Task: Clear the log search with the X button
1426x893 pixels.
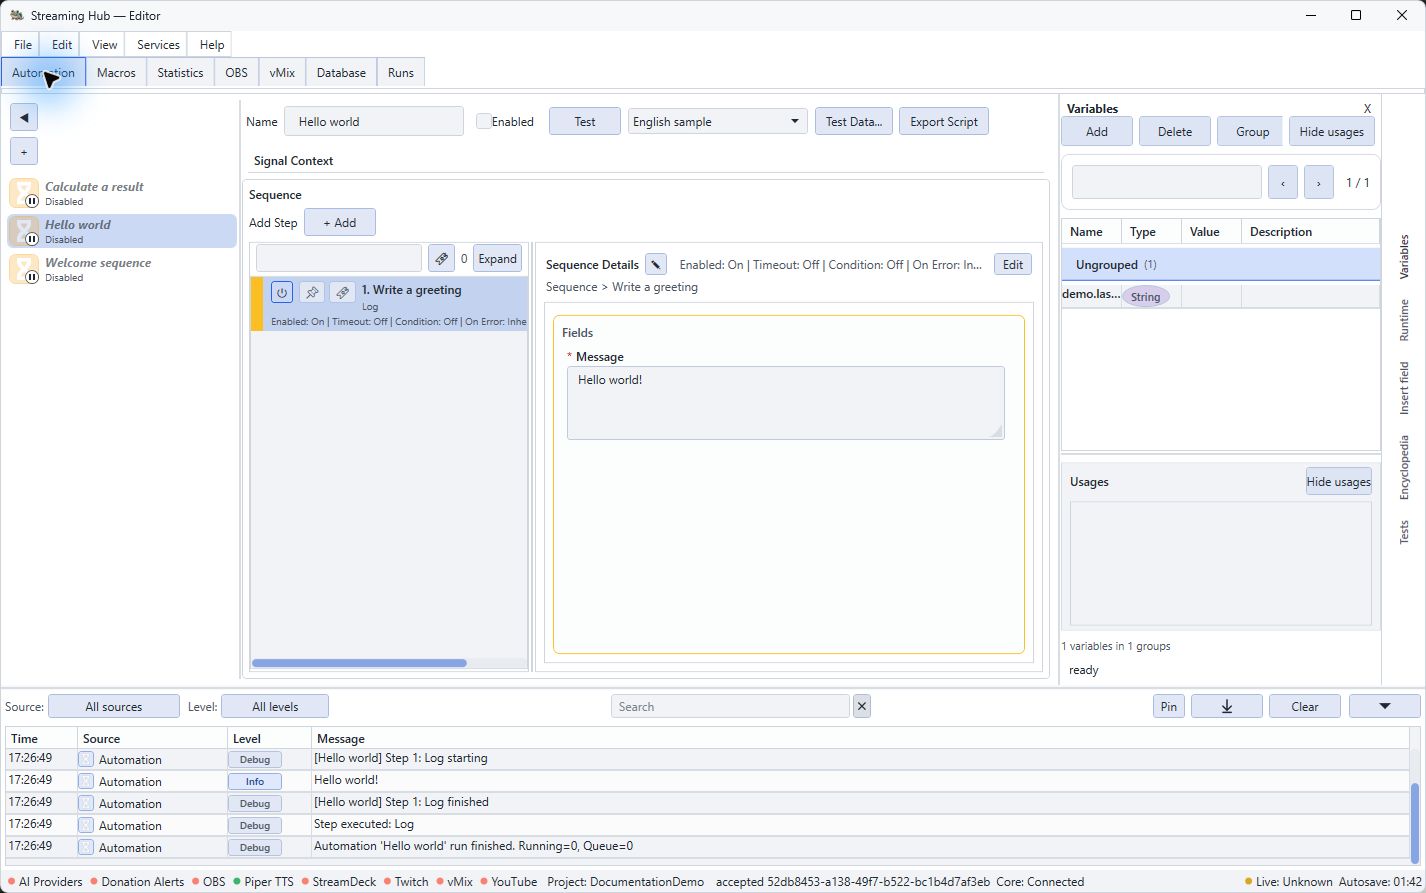Action: click(x=862, y=706)
